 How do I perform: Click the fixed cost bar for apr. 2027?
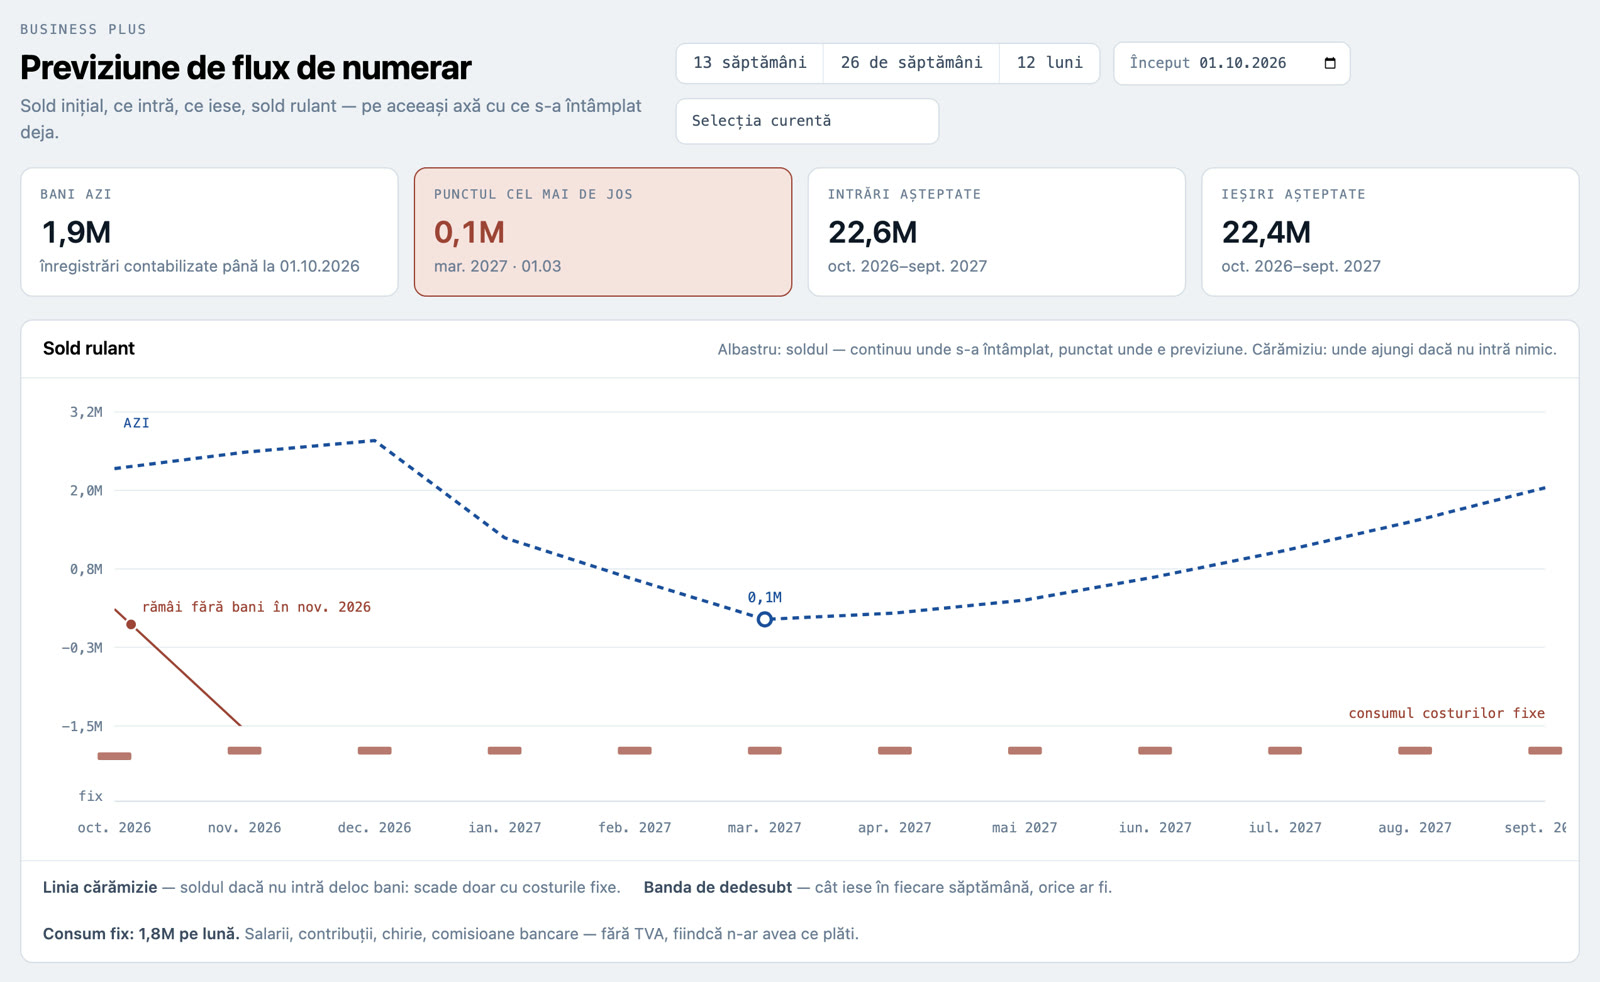895,750
